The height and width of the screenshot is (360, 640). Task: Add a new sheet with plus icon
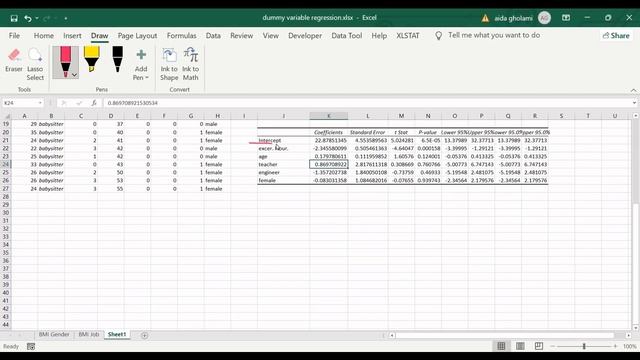point(144,335)
